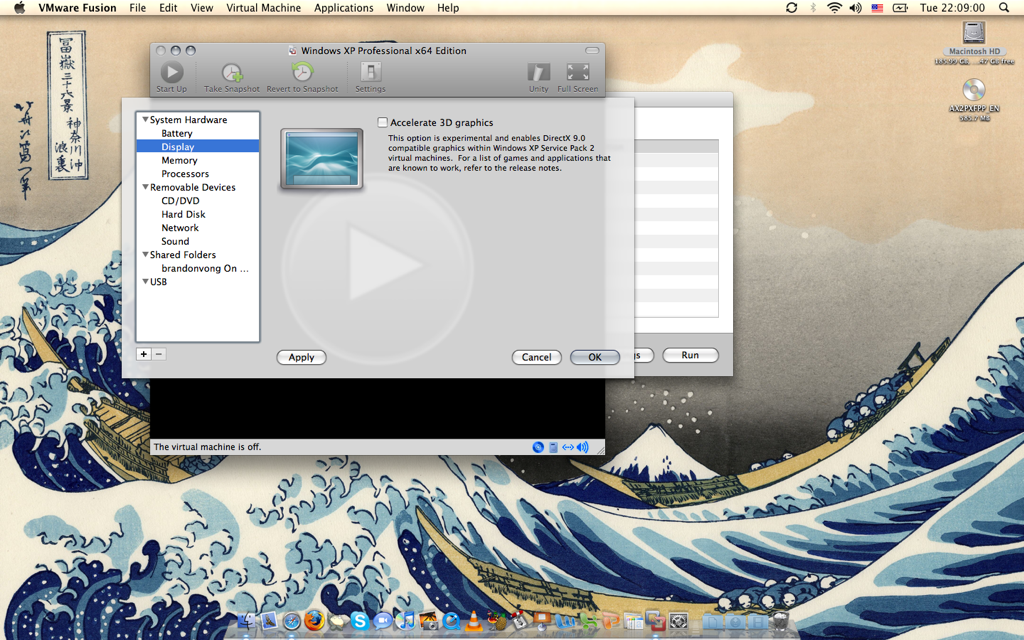1024x640 pixels.
Task: Enable the Accelerate 3D graphics checkbox
Action: click(x=383, y=122)
